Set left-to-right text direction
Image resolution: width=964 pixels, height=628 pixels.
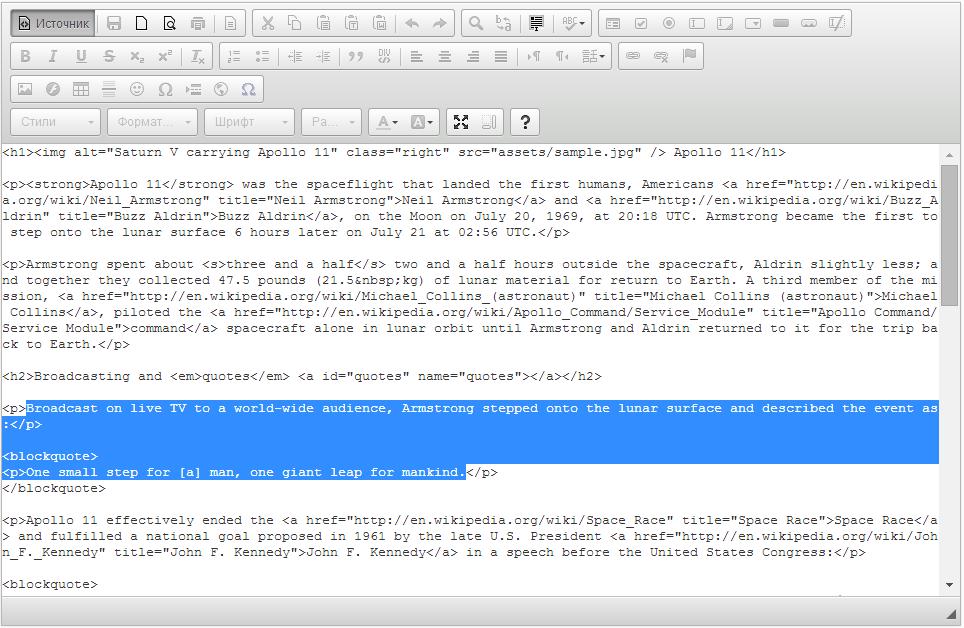(534, 56)
